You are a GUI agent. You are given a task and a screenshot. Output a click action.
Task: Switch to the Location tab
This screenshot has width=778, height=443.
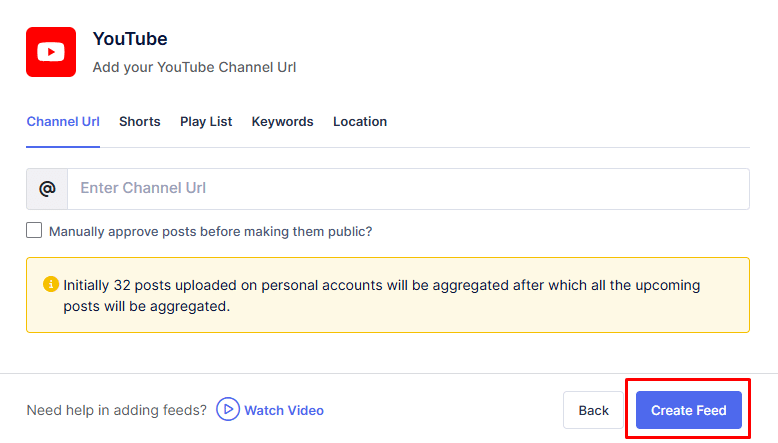pos(360,122)
